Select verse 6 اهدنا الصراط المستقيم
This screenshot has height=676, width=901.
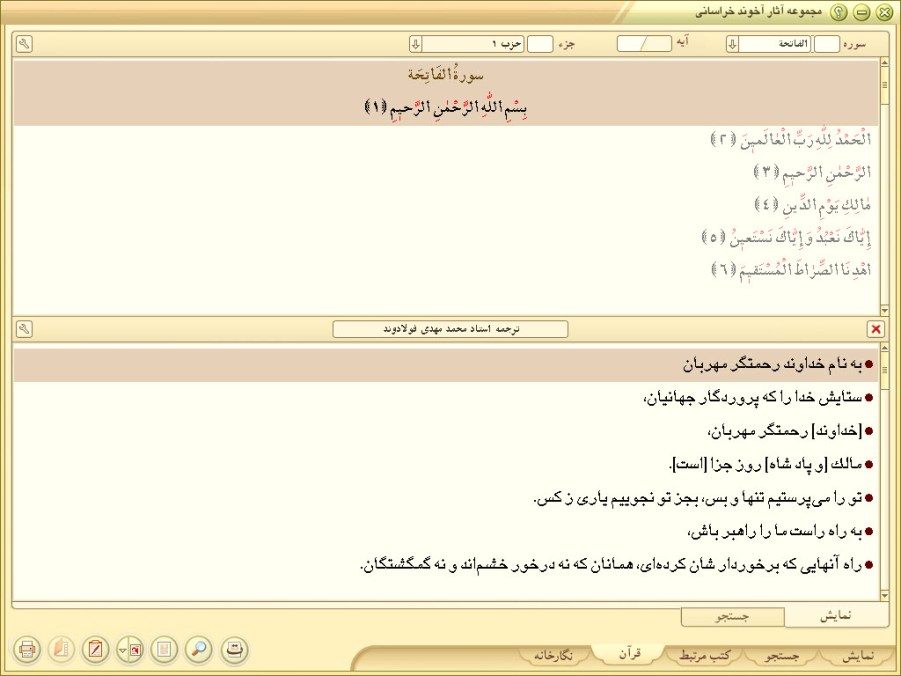click(791, 270)
